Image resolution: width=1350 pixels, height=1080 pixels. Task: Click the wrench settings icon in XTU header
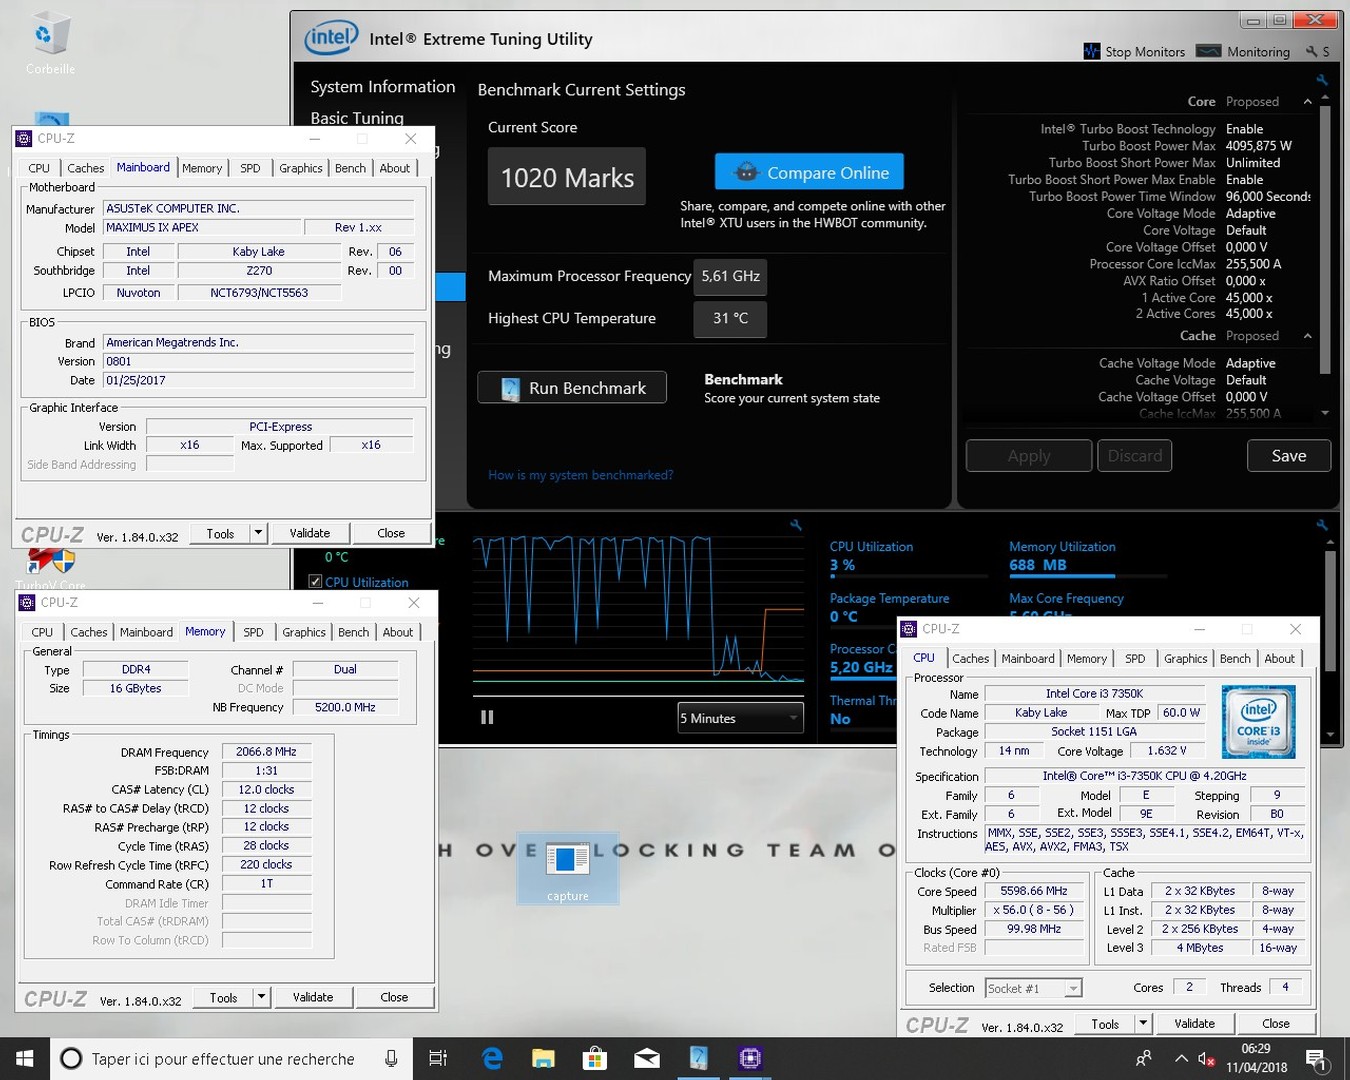1311,51
